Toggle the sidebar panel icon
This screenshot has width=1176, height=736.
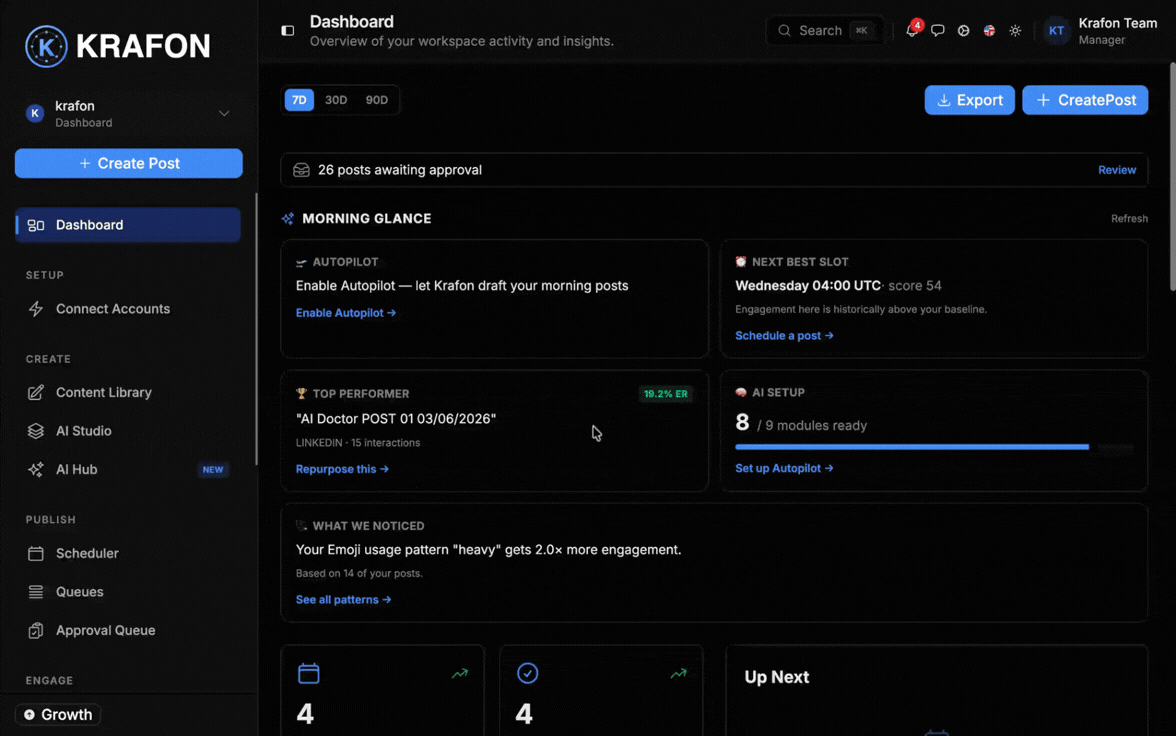[287, 31]
